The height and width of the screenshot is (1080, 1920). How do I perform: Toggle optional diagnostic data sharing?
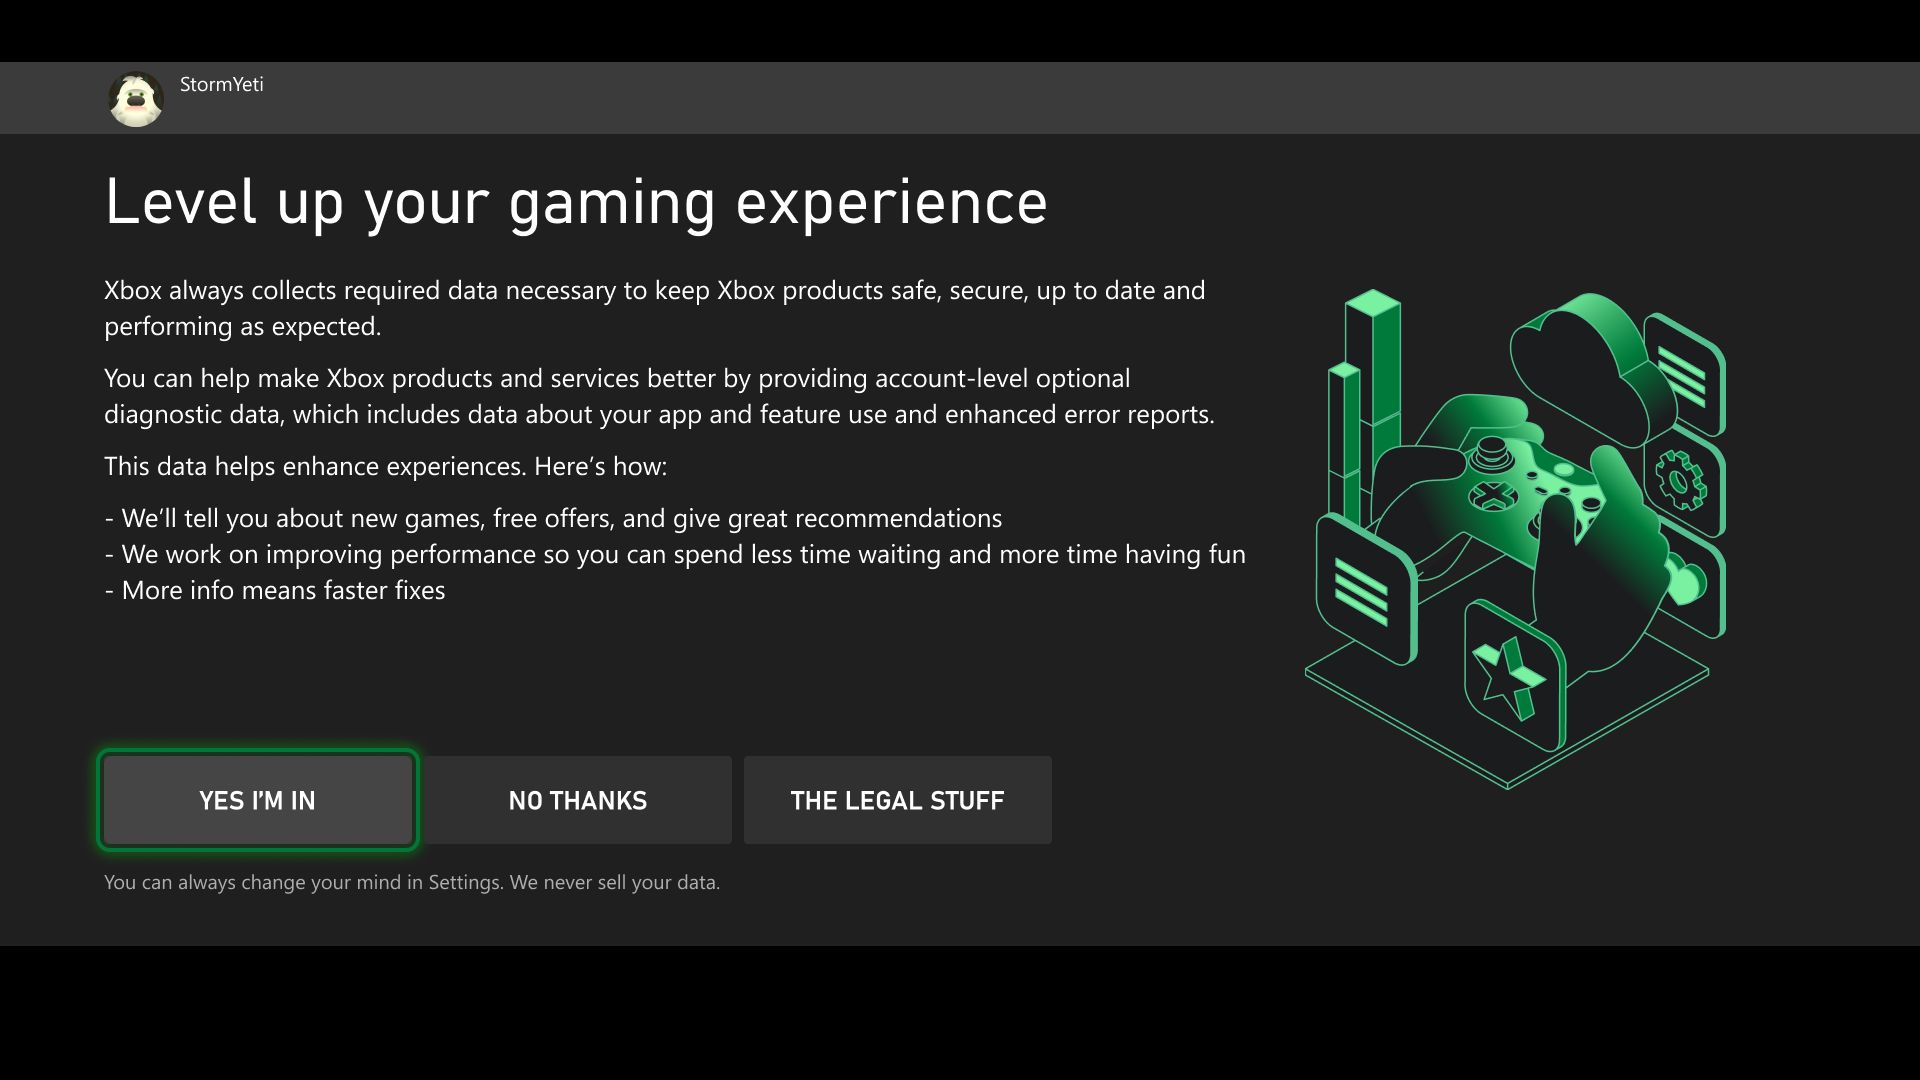tap(257, 799)
